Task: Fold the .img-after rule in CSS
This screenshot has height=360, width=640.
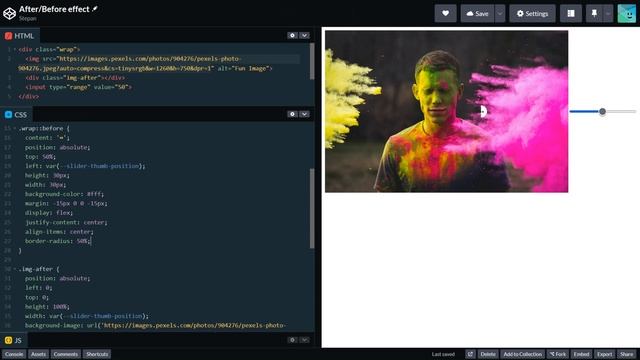Action: 15,269
